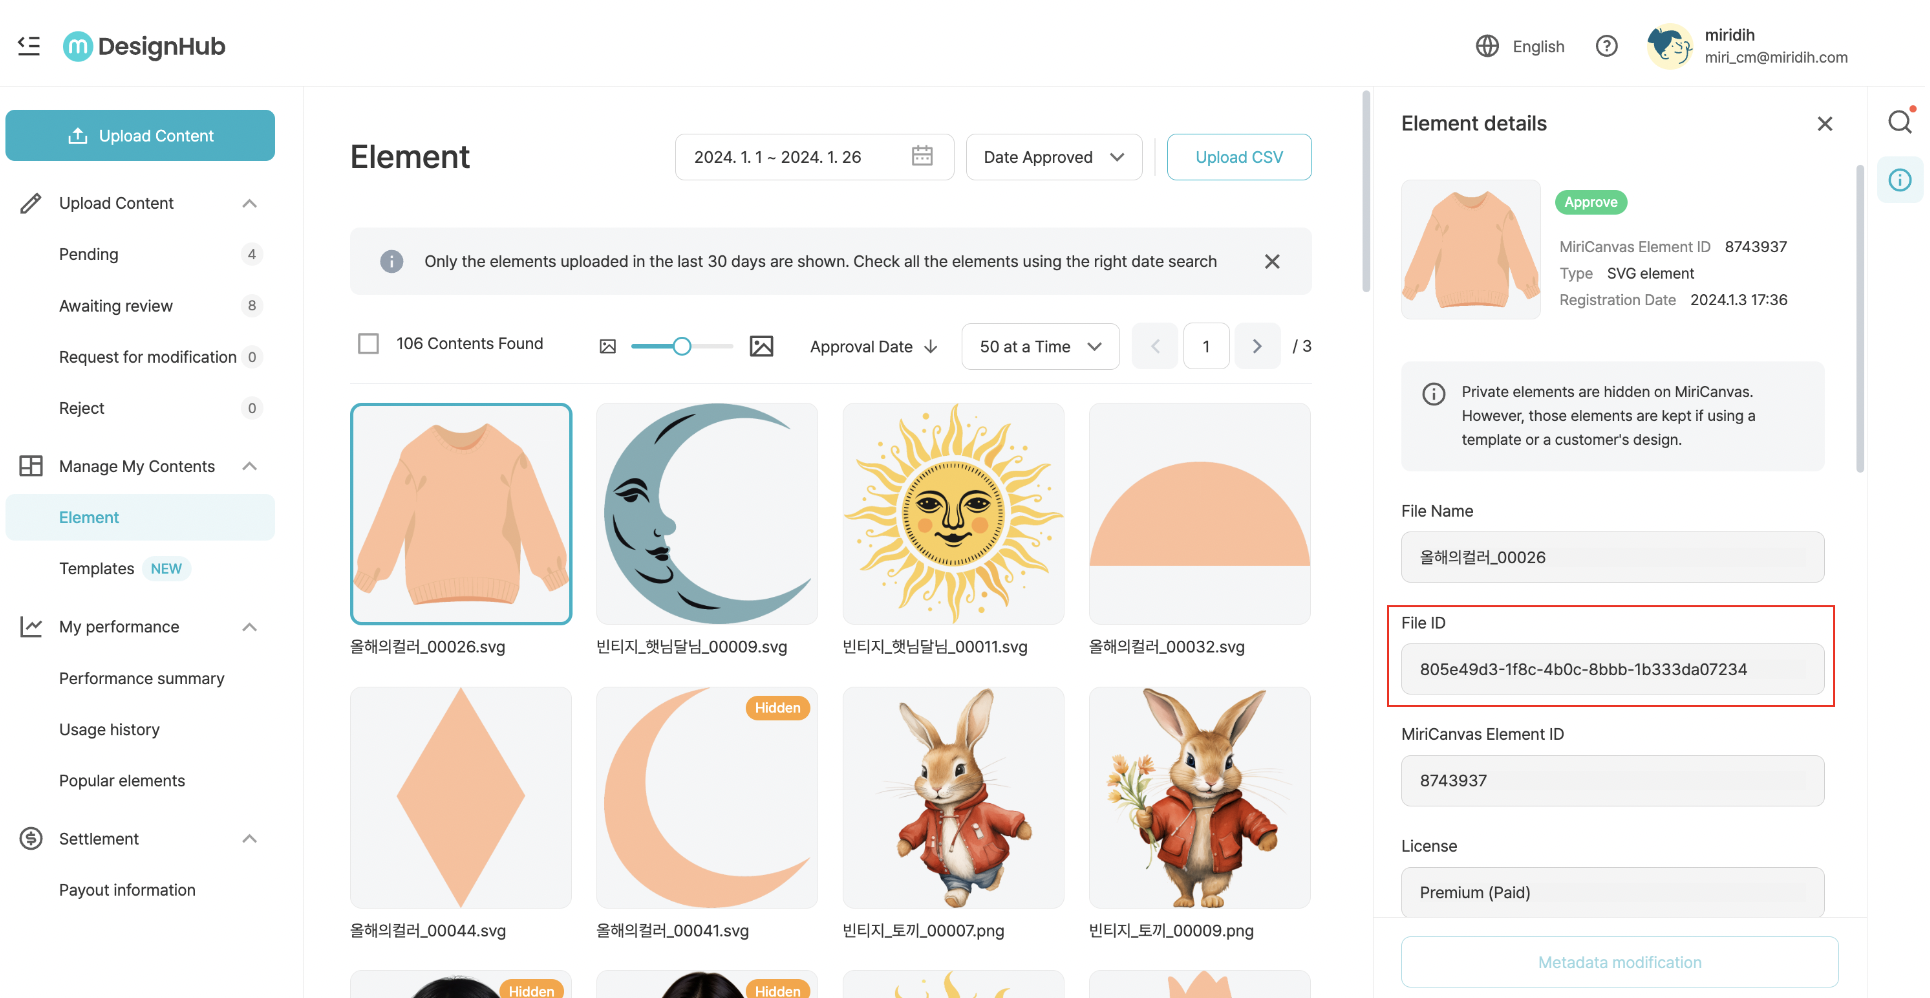Collapse the My performance section
Screen dimensions: 1930x998
tap(250, 627)
